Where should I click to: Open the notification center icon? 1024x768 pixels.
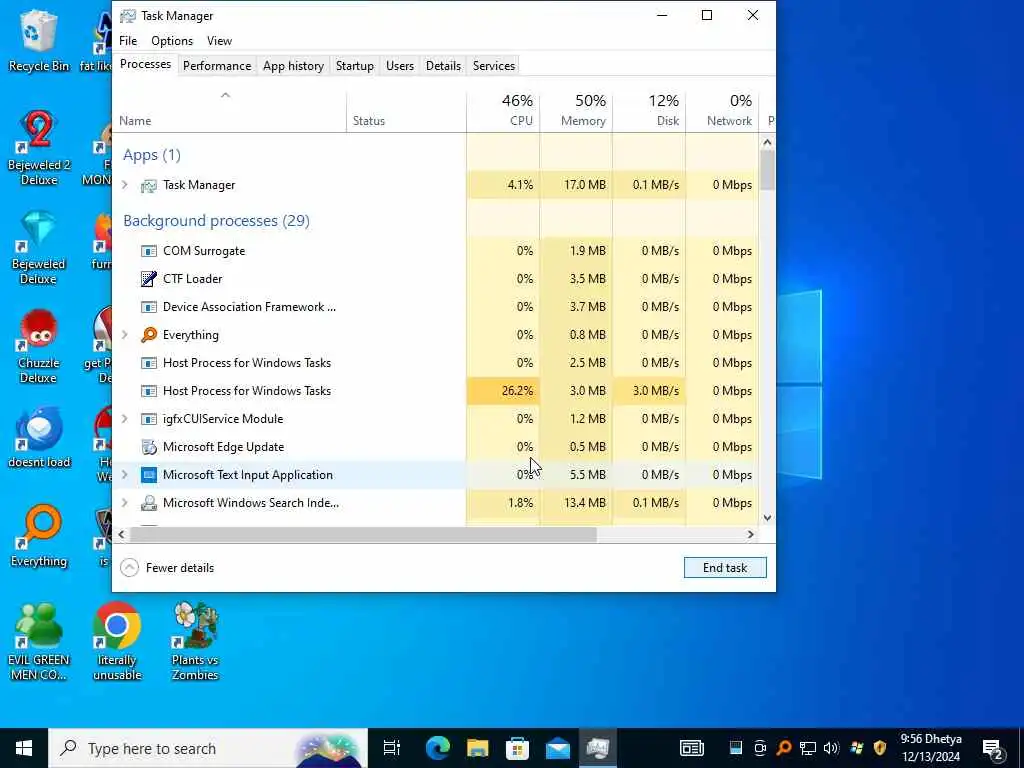coord(994,748)
